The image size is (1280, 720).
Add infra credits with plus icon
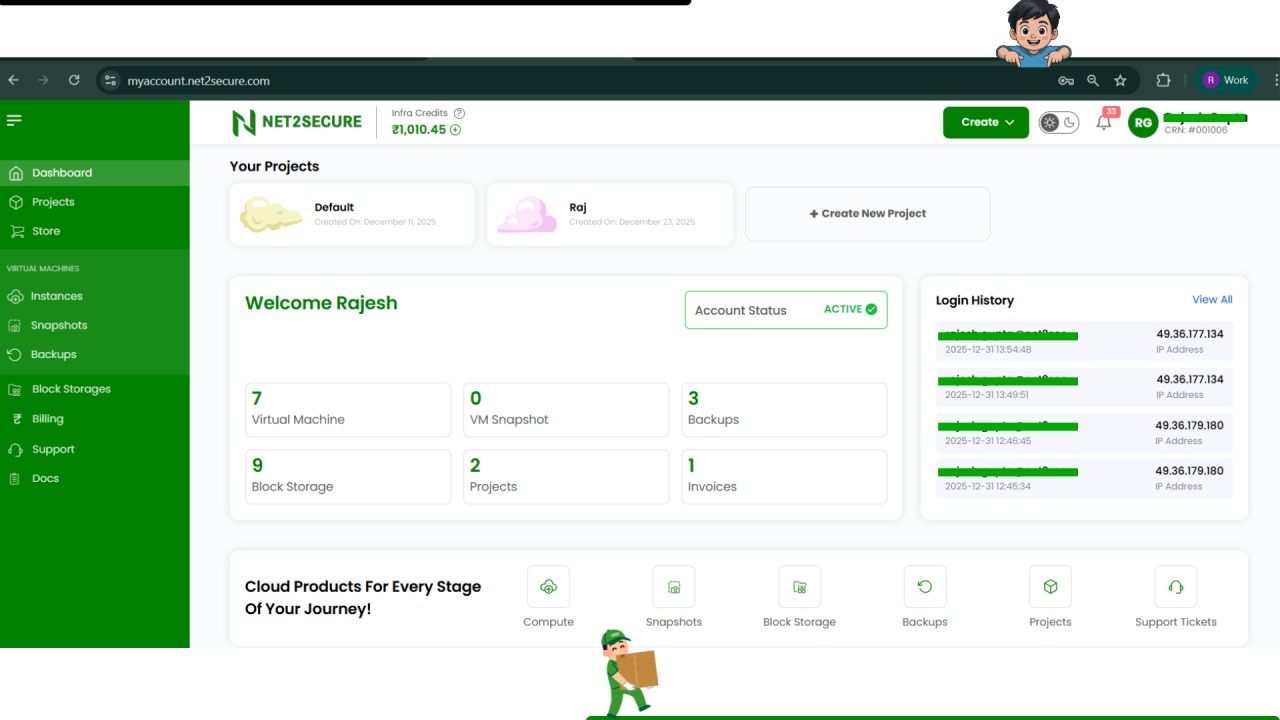tap(456, 130)
